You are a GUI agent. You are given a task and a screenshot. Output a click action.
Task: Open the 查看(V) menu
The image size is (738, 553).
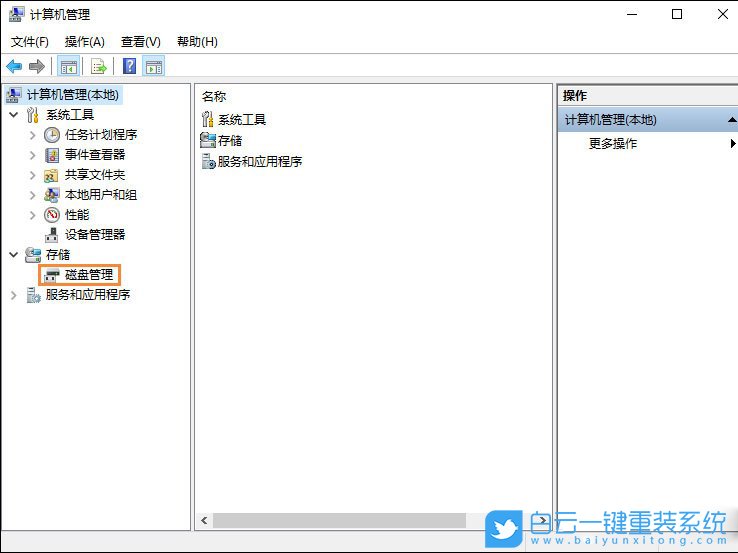[140, 42]
